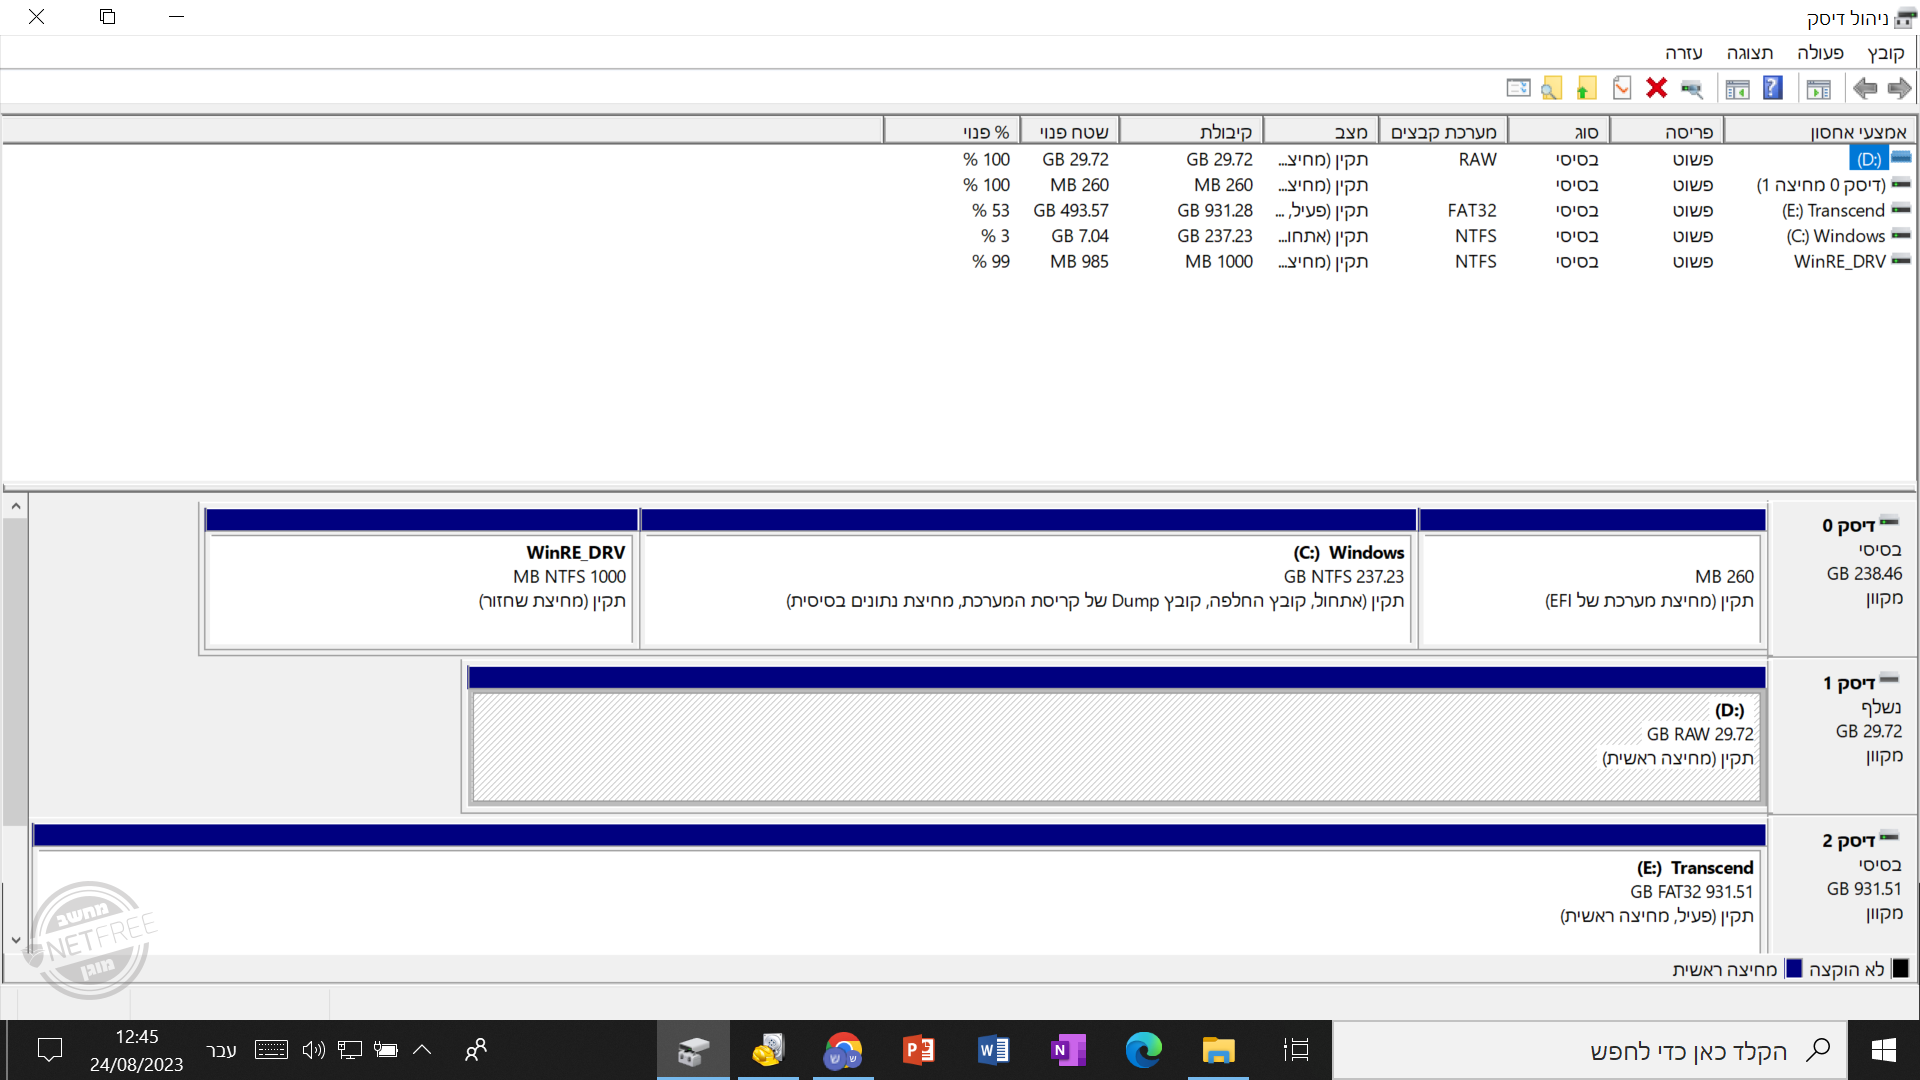Select the (E:) Transcend volume row
The image size is (1920, 1080).
[x=1832, y=211]
